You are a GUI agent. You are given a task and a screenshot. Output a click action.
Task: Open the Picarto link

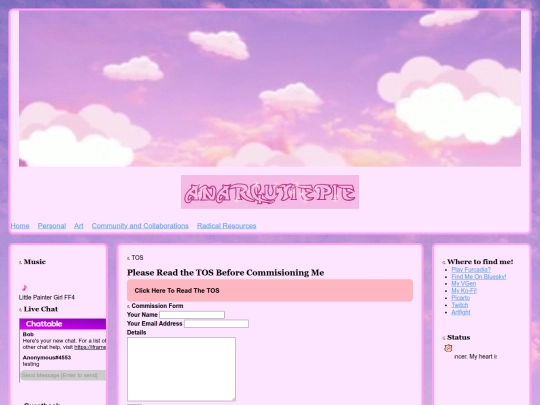point(460,298)
